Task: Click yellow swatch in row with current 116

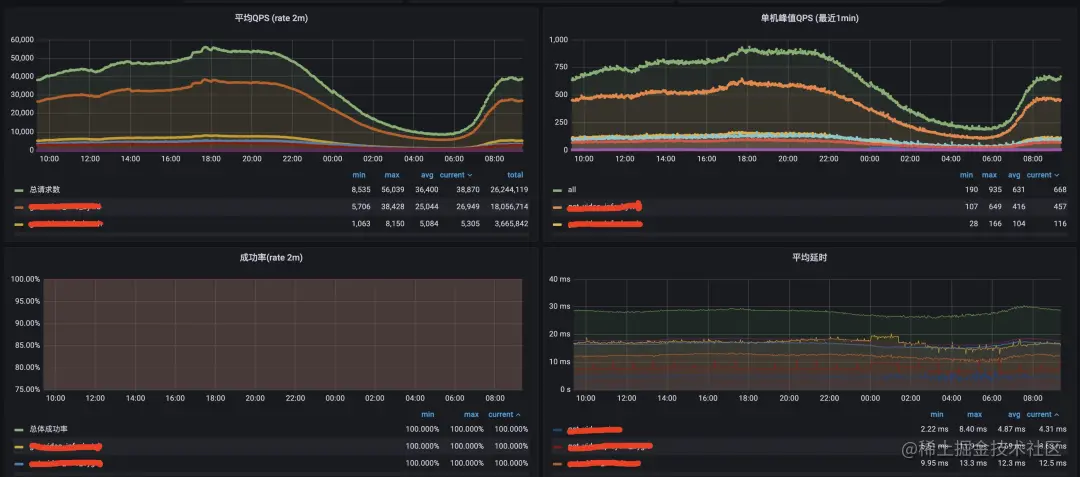Action: [x=557, y=224]
